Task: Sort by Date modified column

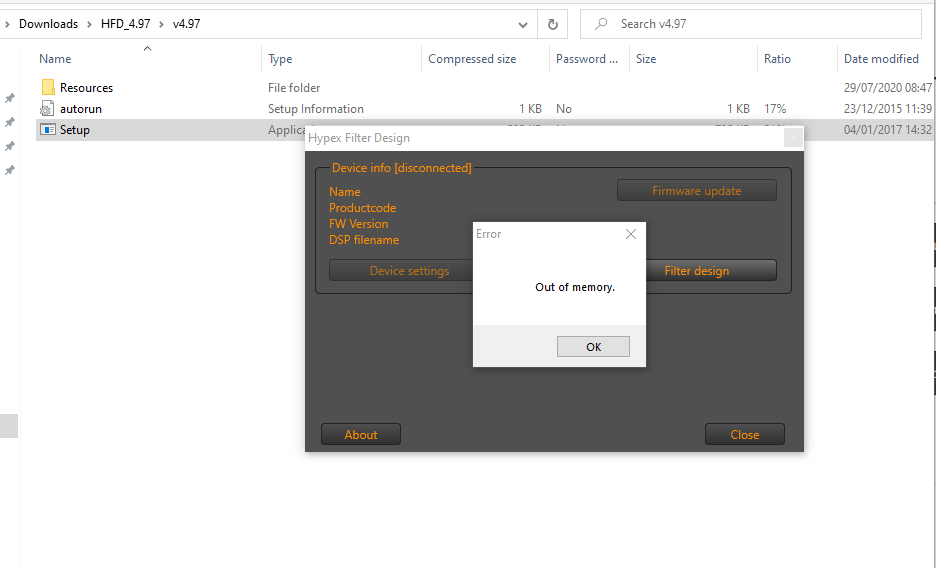Action: pos(881,58)
